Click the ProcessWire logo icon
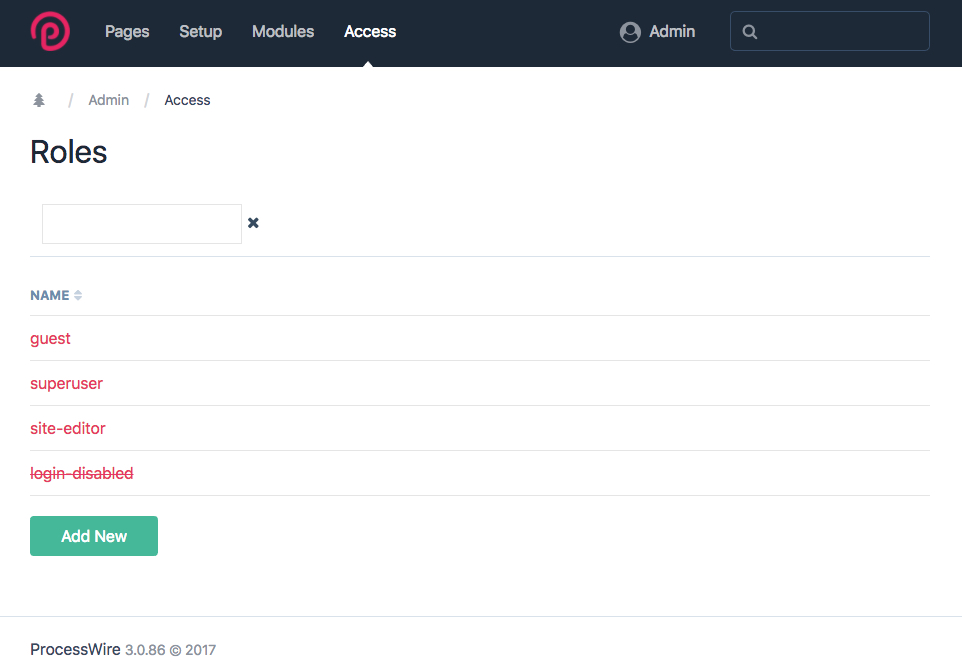The image size is (962, 662). [x=50, y=31]
